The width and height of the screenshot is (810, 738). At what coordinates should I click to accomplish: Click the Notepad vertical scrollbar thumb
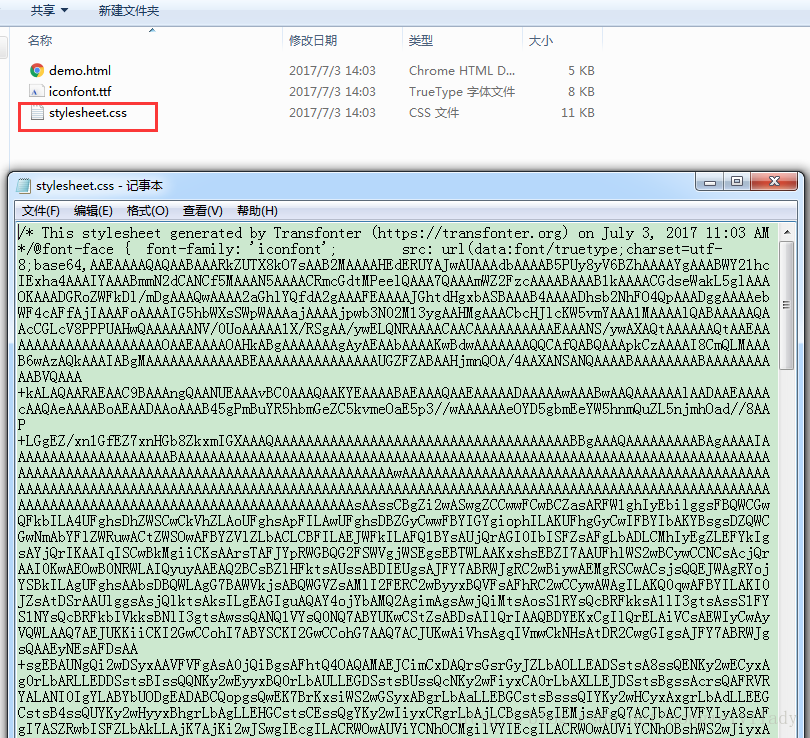(x=787, y=305)
